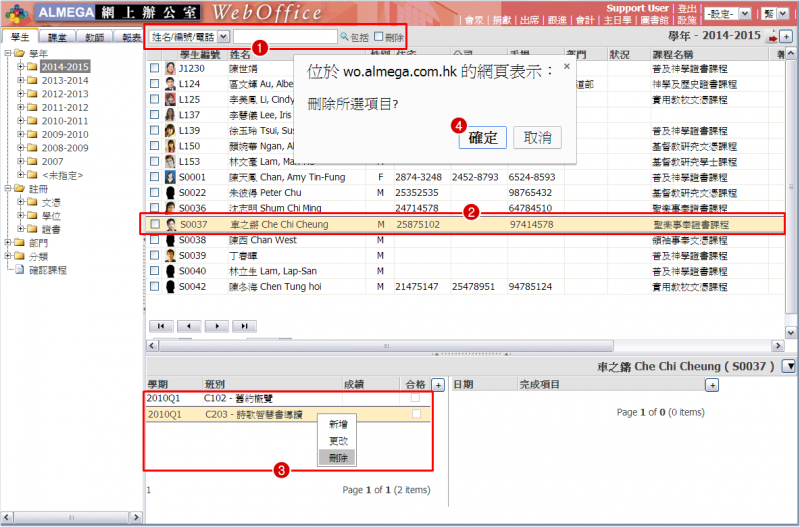Image resolution: width=800 pixels, height=527 pixels.
Task: Add new student with top-right plus icon
Action: (786, 37)
